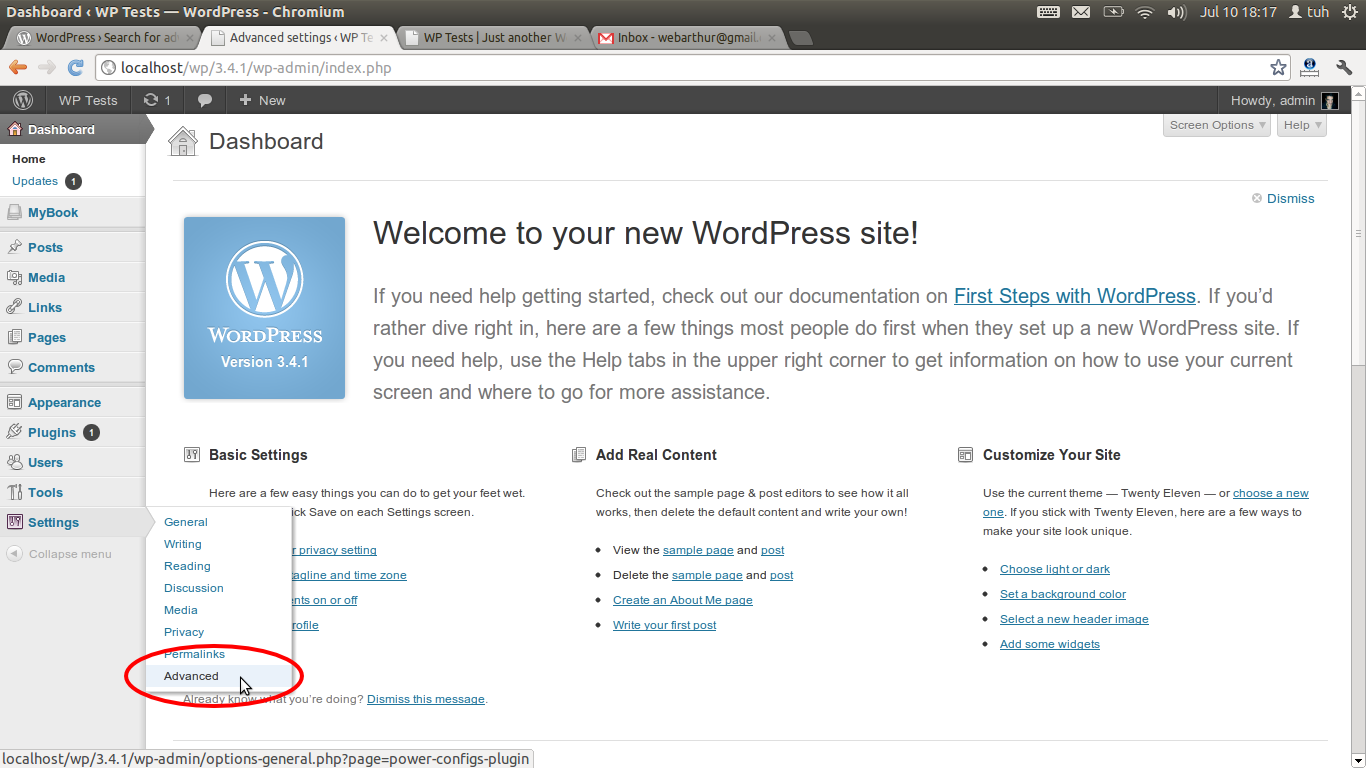
Task: Open the system mail indicator icon
Action: pos(1081,12)
